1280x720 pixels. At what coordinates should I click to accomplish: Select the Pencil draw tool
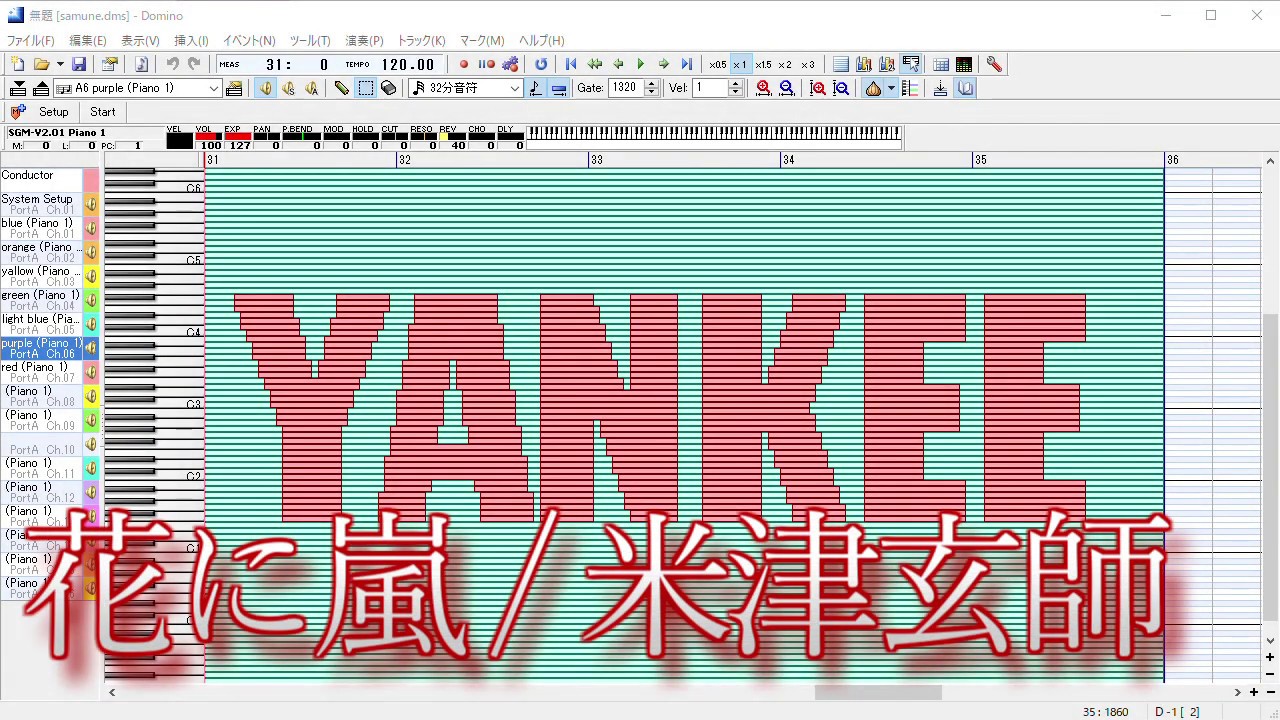click(342, 88)
